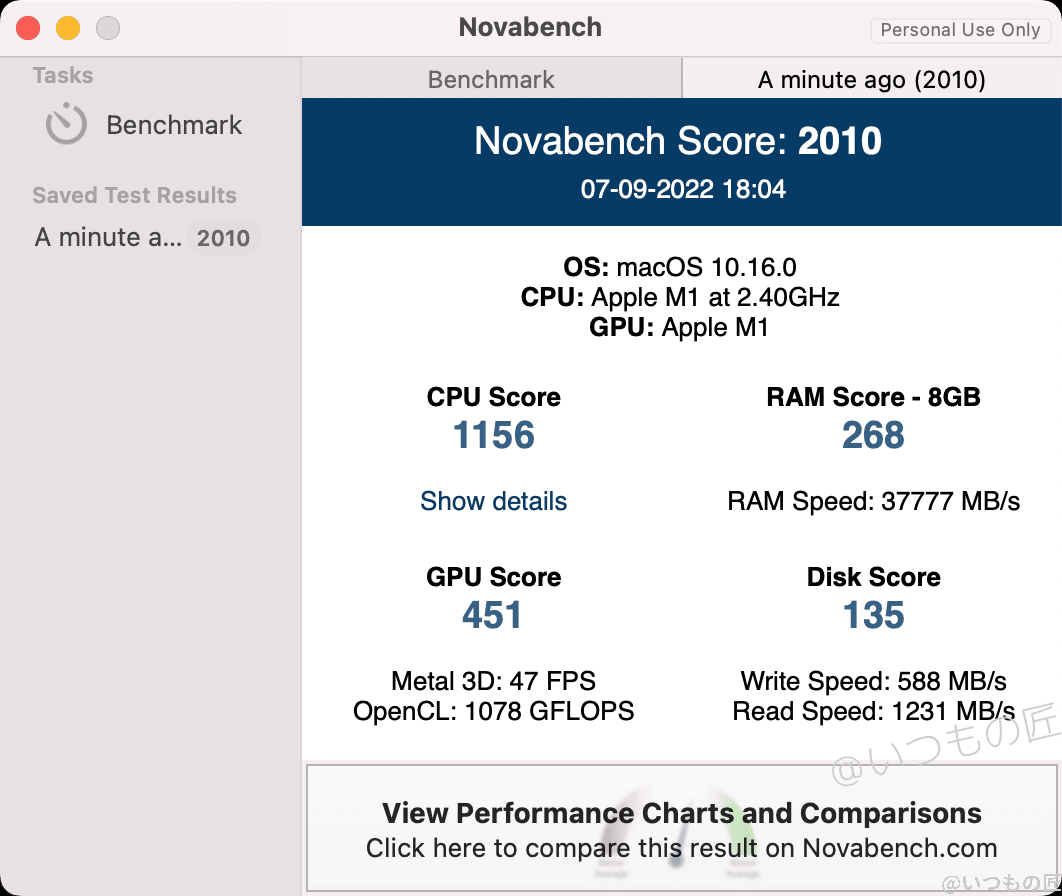The height and width of the screenshot is (896, 1062).
Task: Click the Saved Test Results section header
Action: pos(134,195)
